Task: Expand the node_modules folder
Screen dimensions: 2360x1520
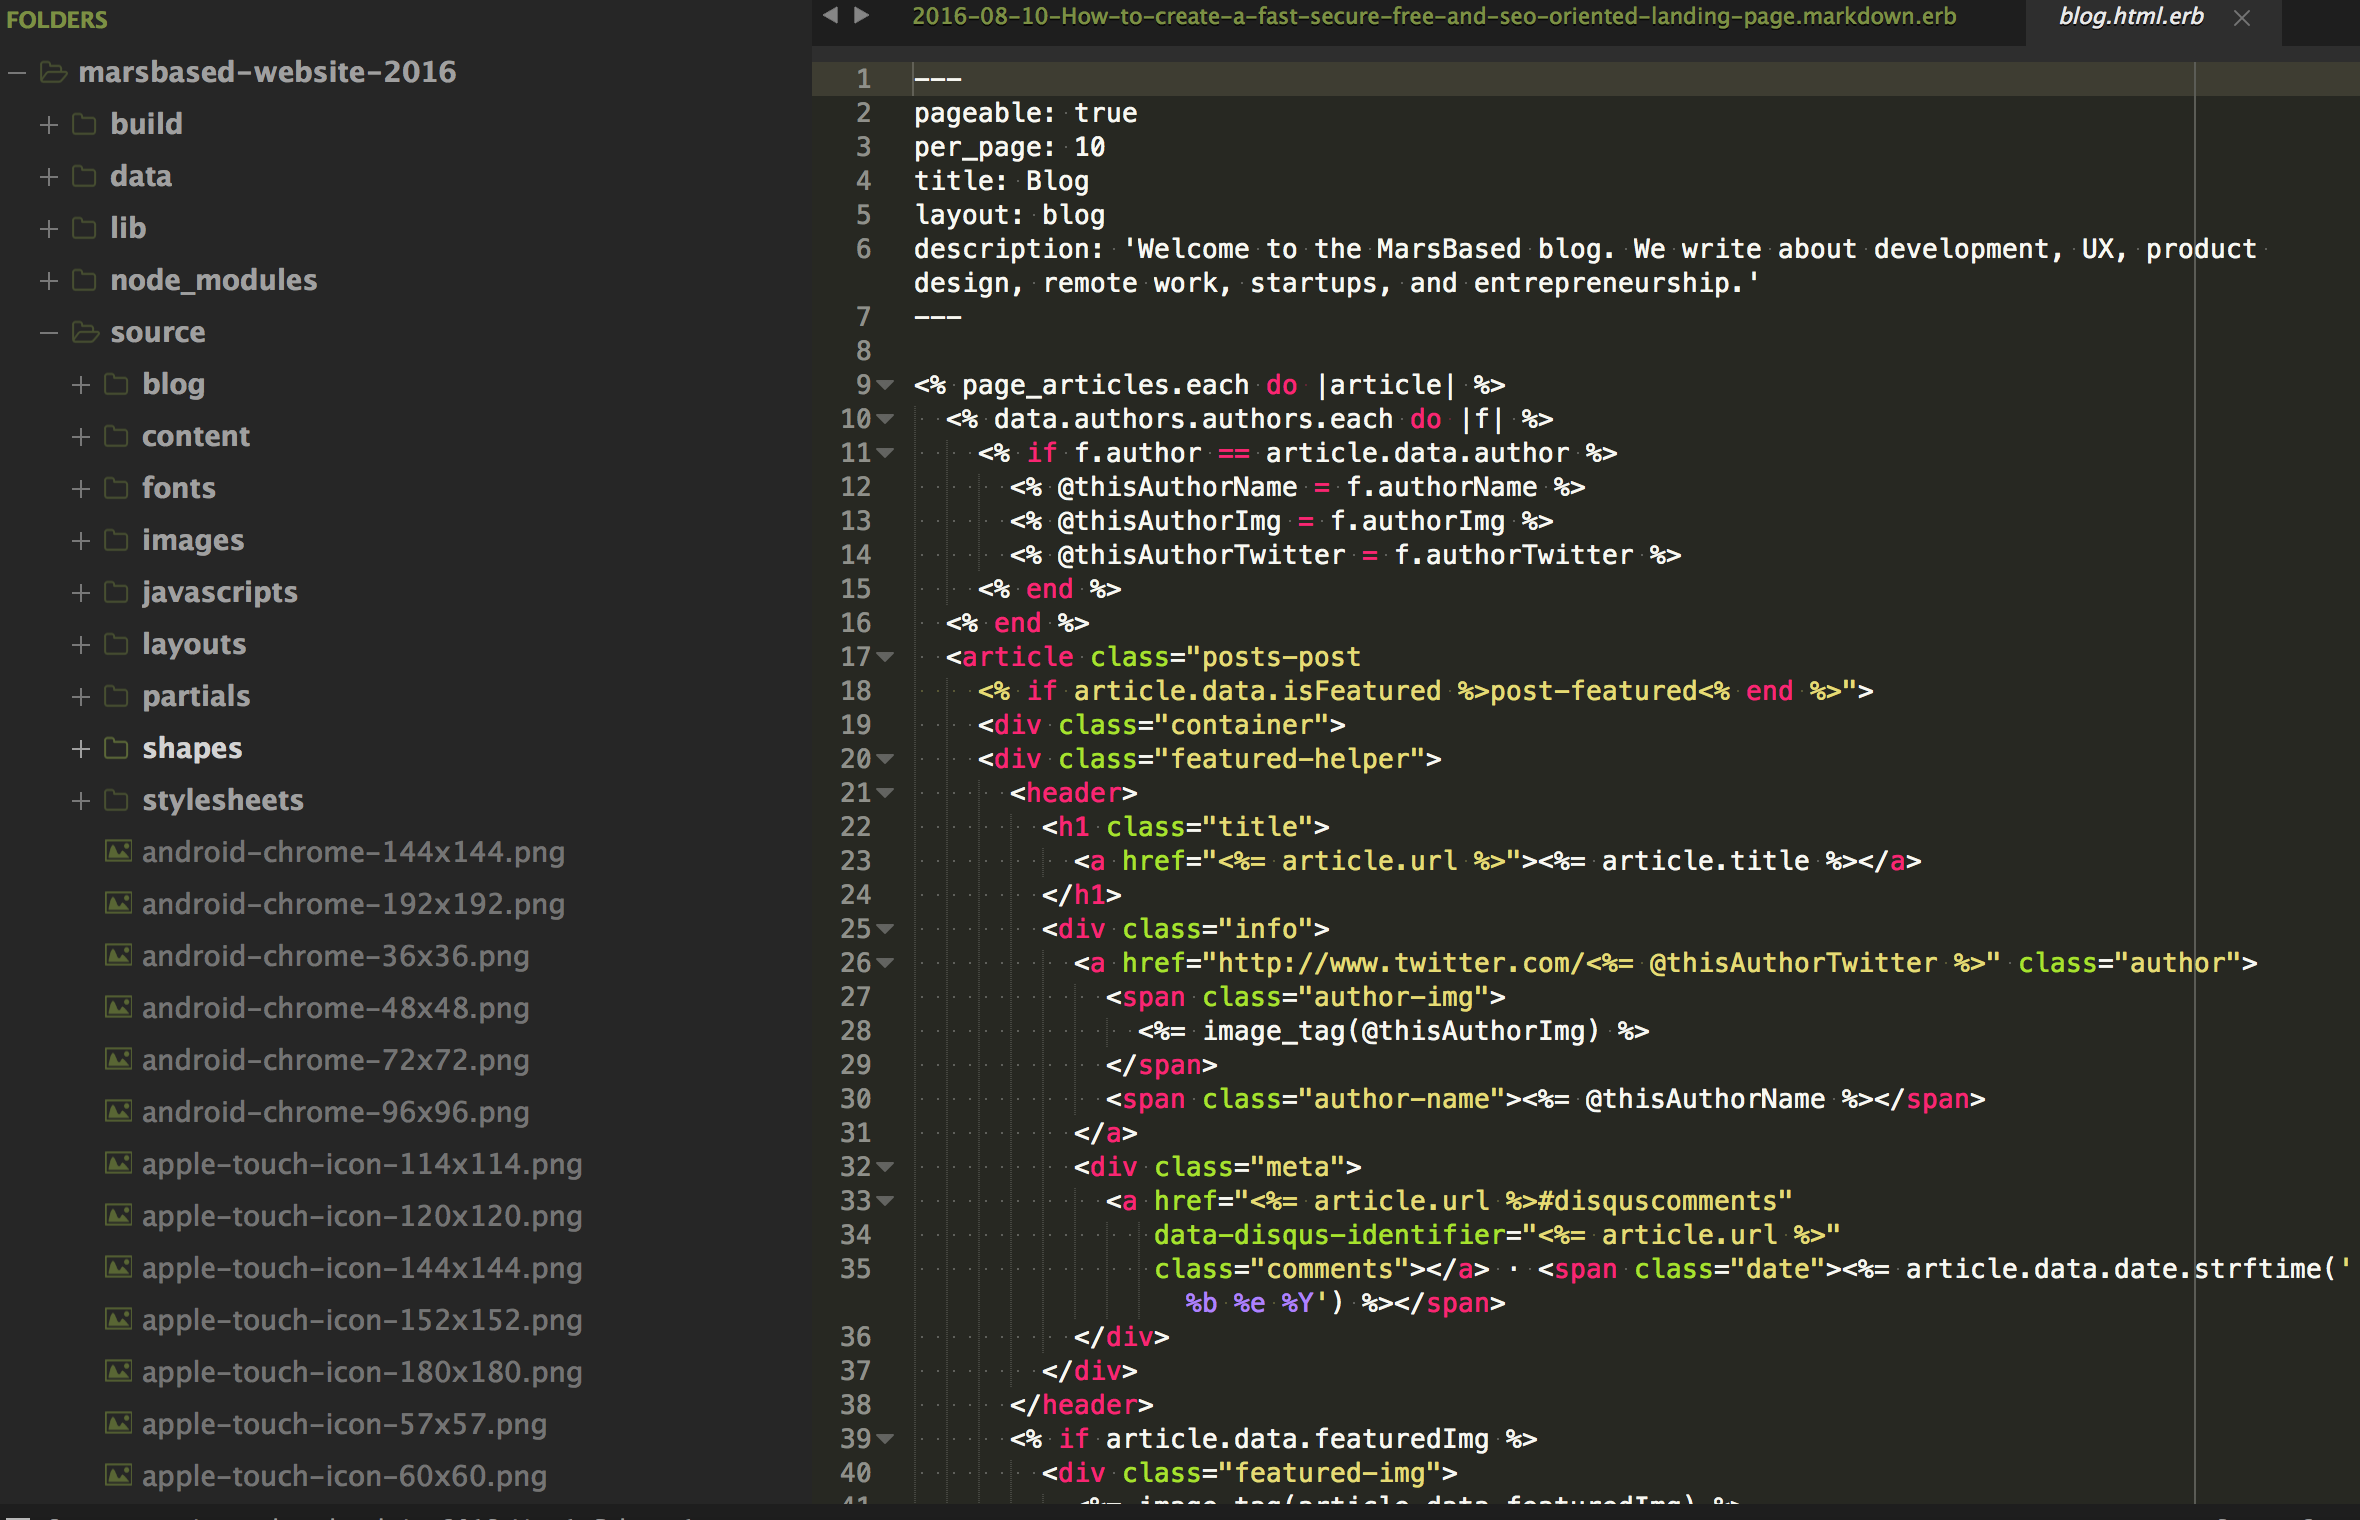Action: point(49,280)
